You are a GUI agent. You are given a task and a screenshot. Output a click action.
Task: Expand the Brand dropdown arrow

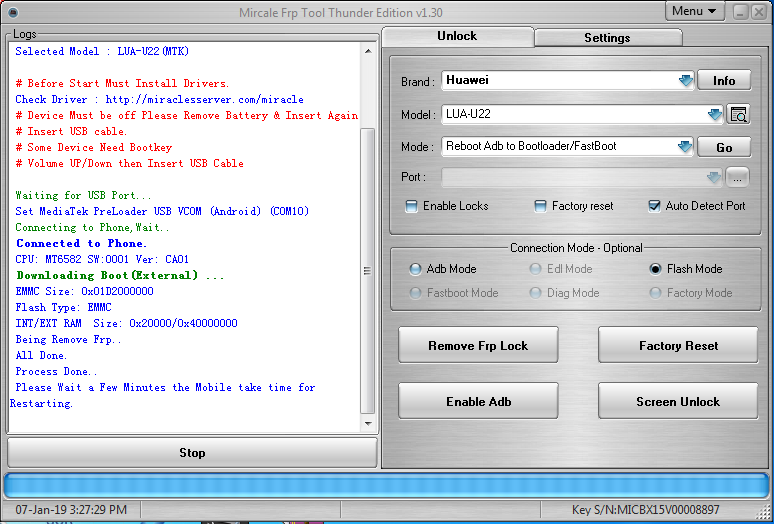tap(686, 80)
